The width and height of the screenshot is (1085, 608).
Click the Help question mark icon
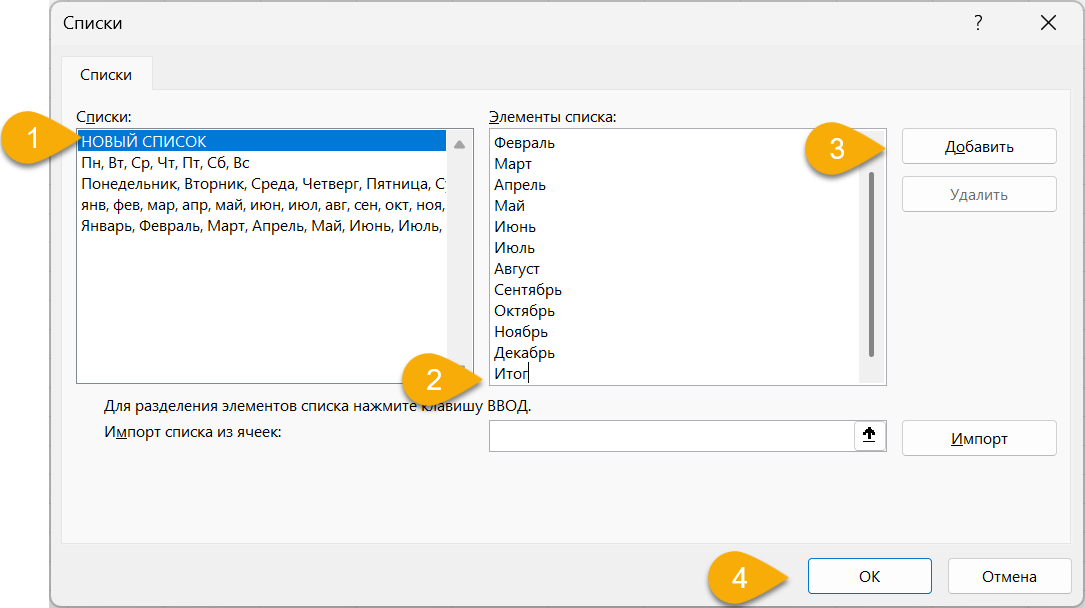click(x=977, y=23)
